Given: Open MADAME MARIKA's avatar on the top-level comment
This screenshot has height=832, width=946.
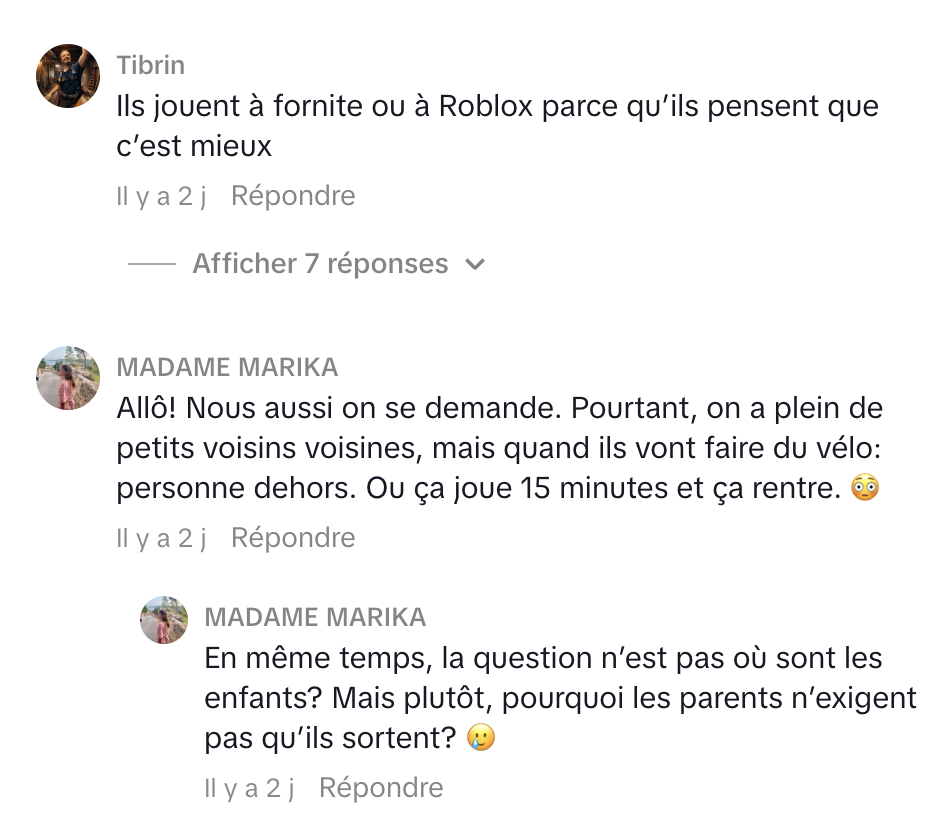Looking at the screenshot, I should pyautogui.click(x=68, y=378).
